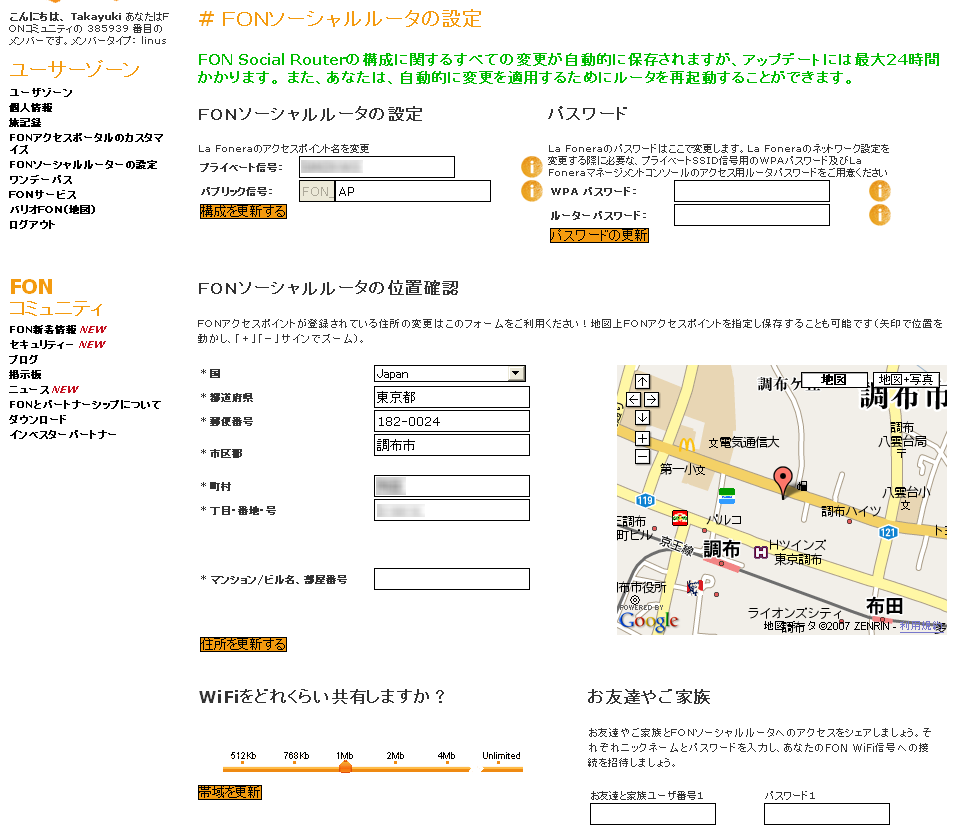Open ワンデーパス sidebar link
This screenshot has width=964, height=830.
click(x=41, y=180)
